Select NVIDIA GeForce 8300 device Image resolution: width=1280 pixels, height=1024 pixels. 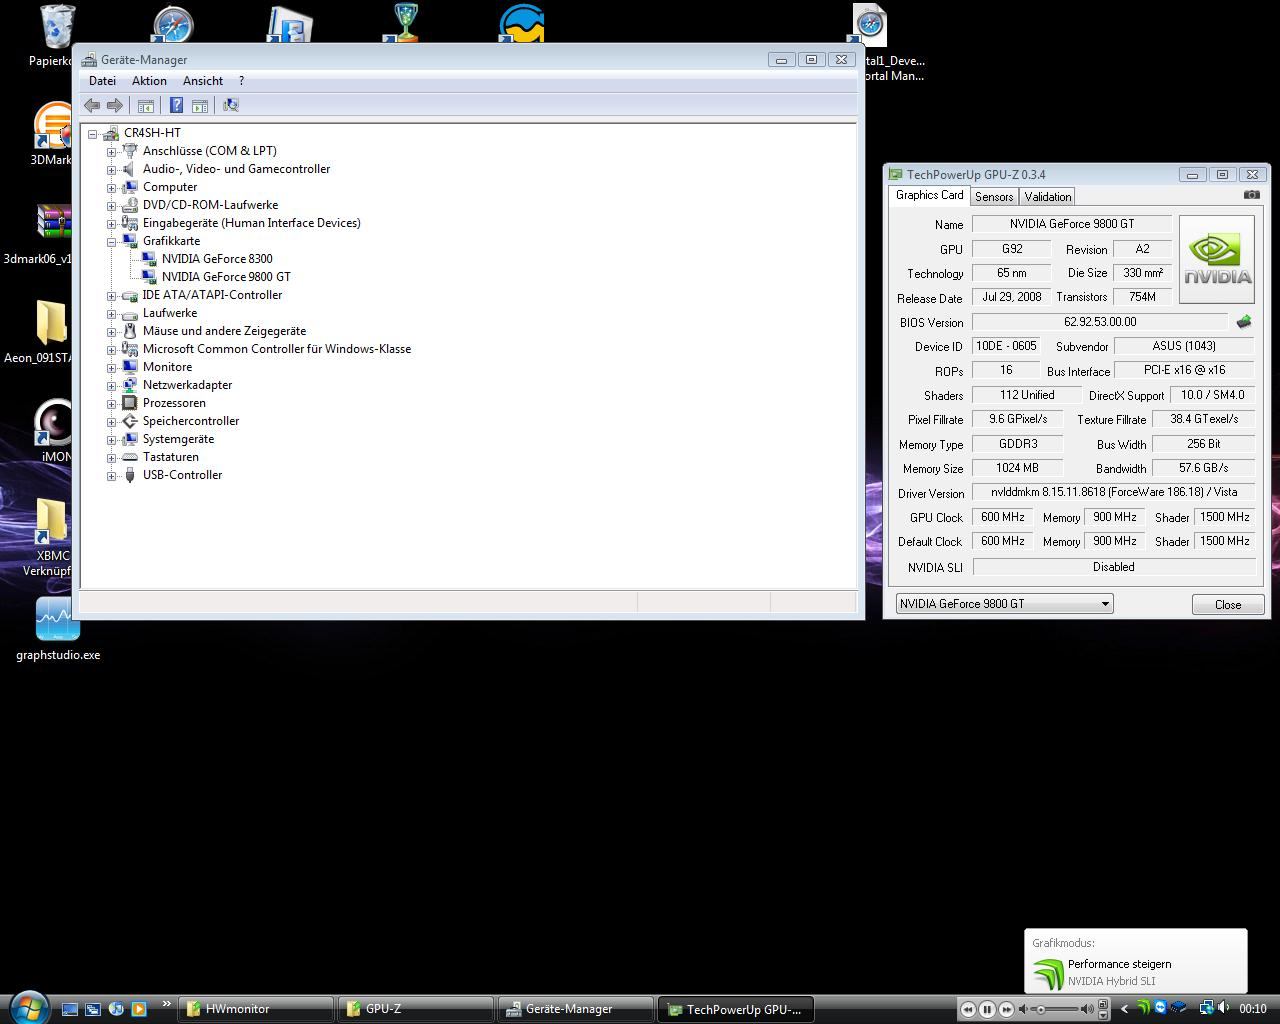tap(217, 259)
